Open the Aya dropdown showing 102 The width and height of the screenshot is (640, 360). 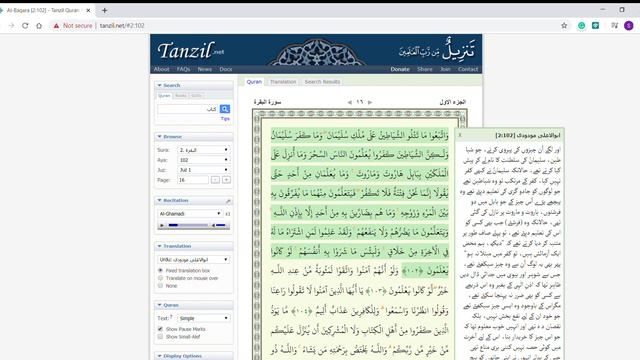point(204,160)
